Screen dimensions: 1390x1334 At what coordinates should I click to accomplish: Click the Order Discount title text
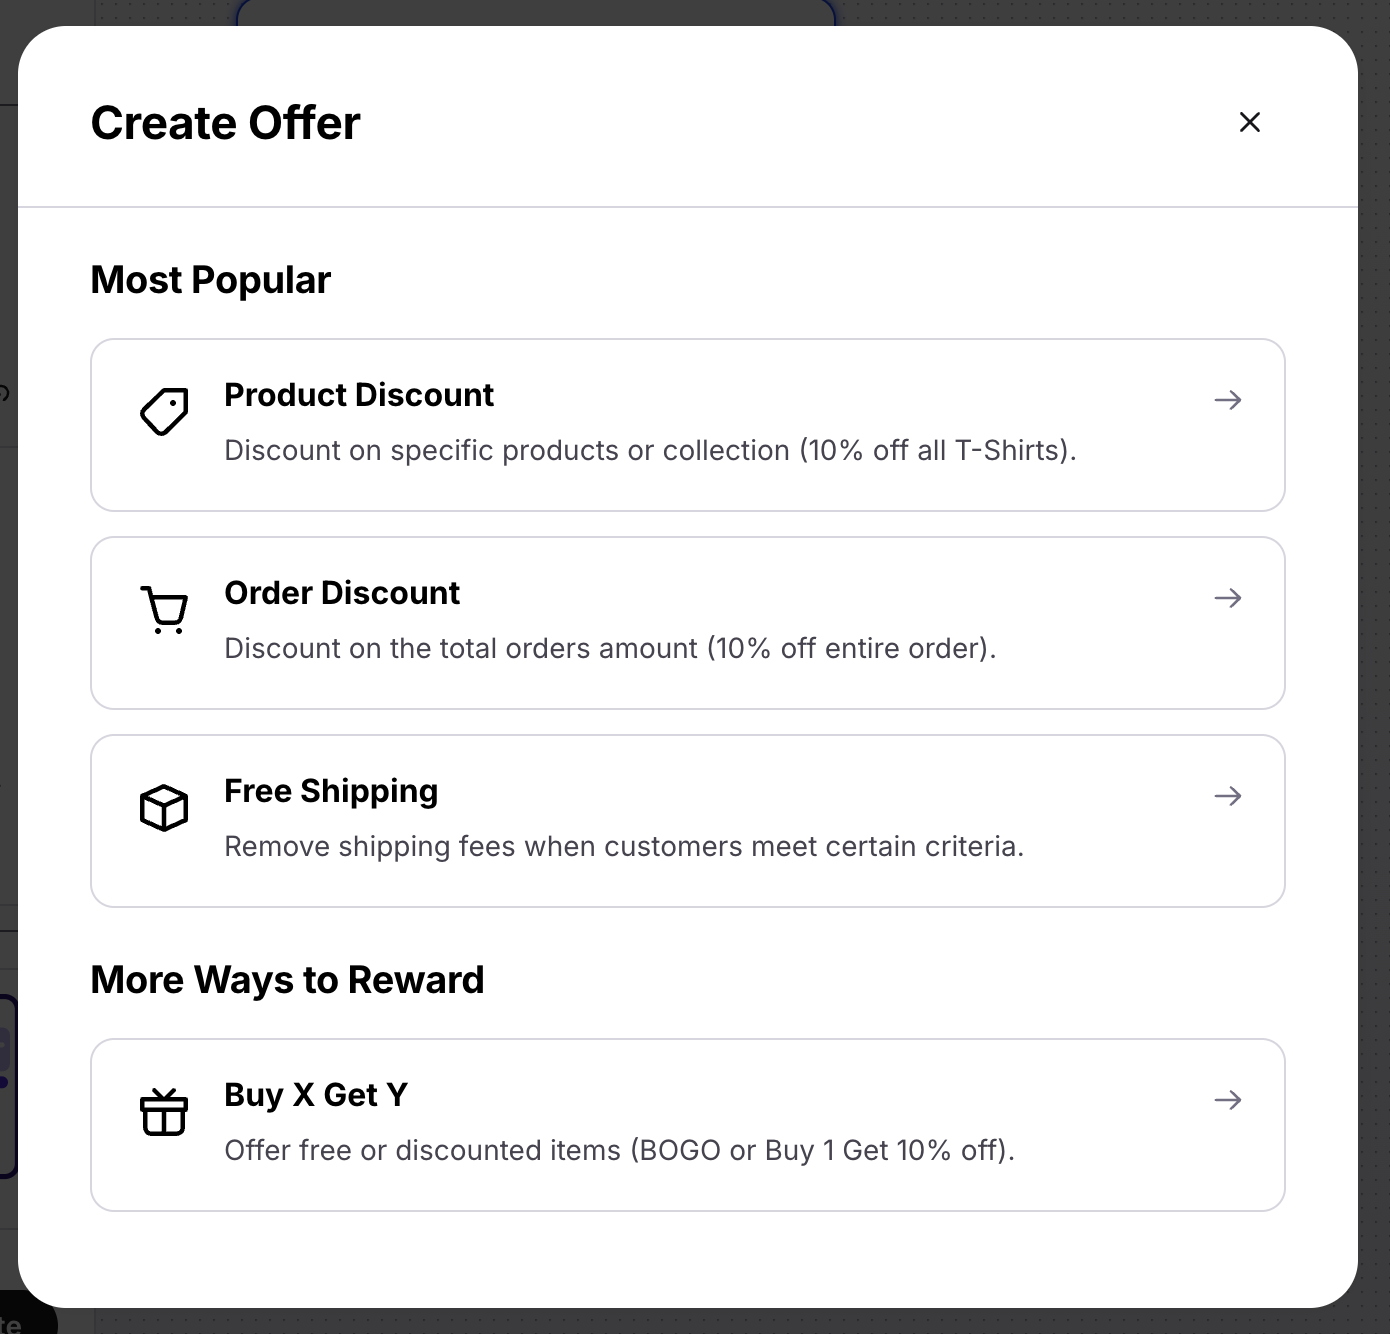(342, 592)
